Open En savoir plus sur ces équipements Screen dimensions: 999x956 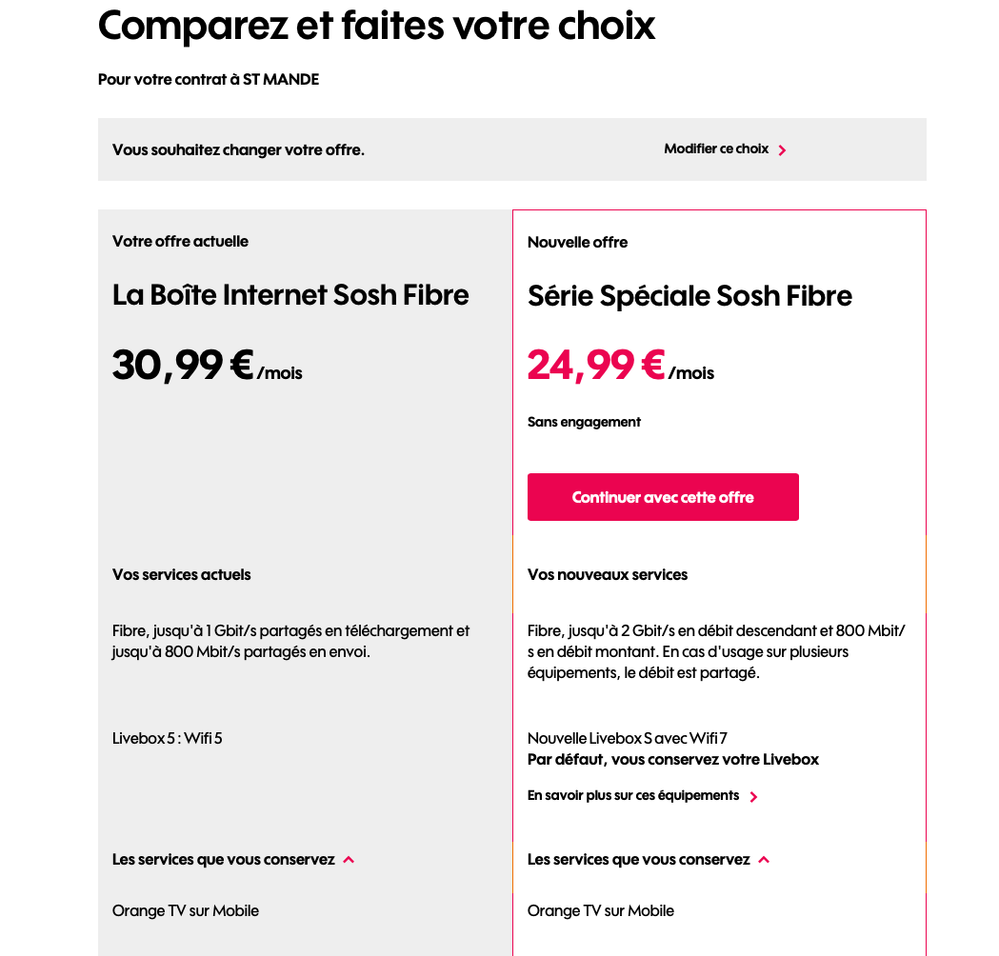tap(633, 796)
